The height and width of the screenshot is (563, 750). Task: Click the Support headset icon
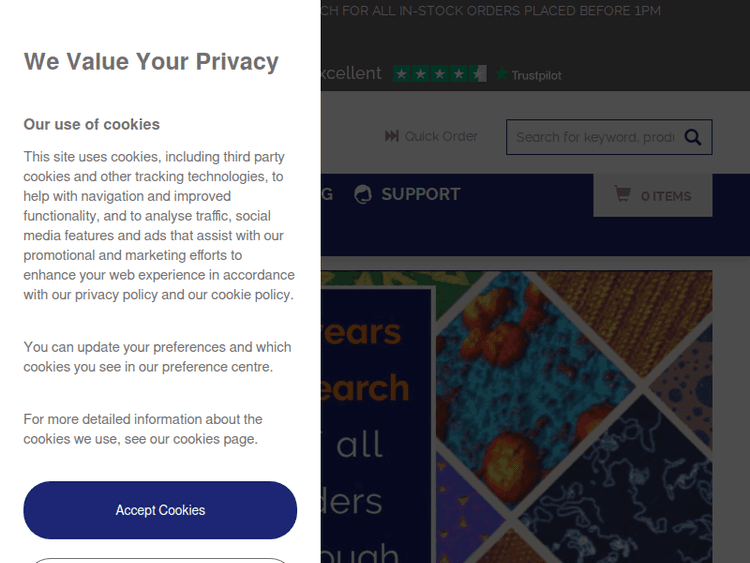pyautogui.click(x=363, y=194)
